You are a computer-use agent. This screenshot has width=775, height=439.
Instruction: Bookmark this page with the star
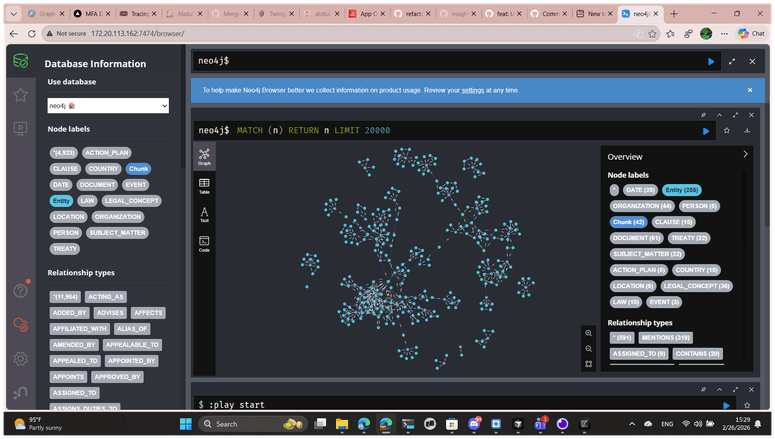tap(652, 34)
